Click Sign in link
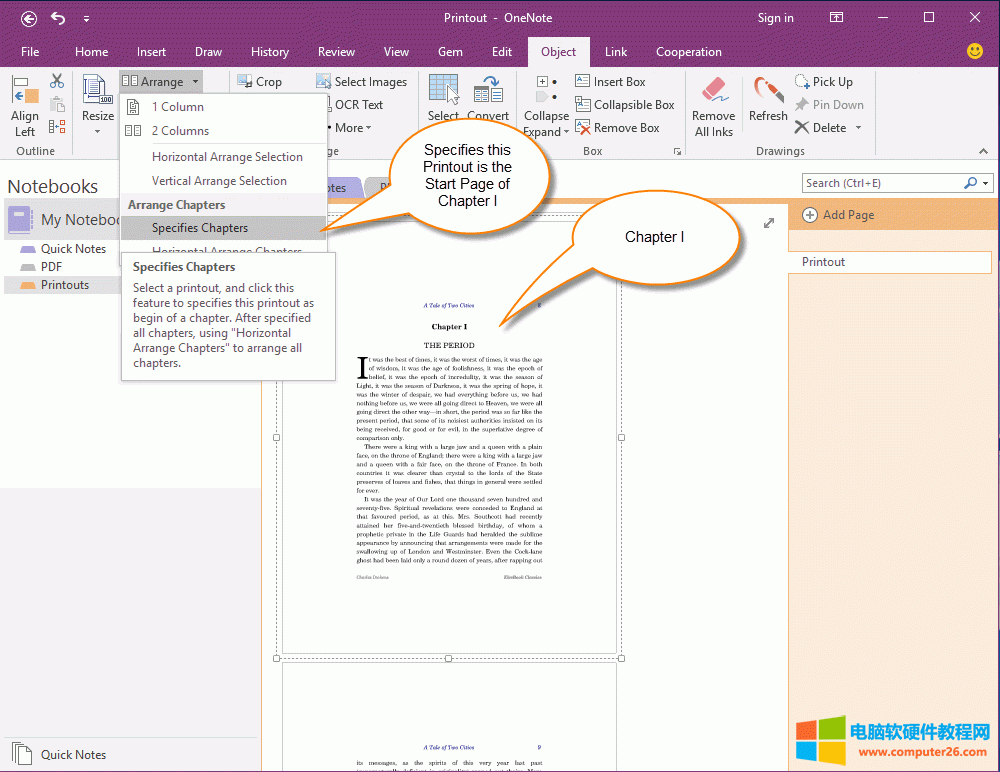Screen dimensions: 1000x772 [x=775, y=18]
